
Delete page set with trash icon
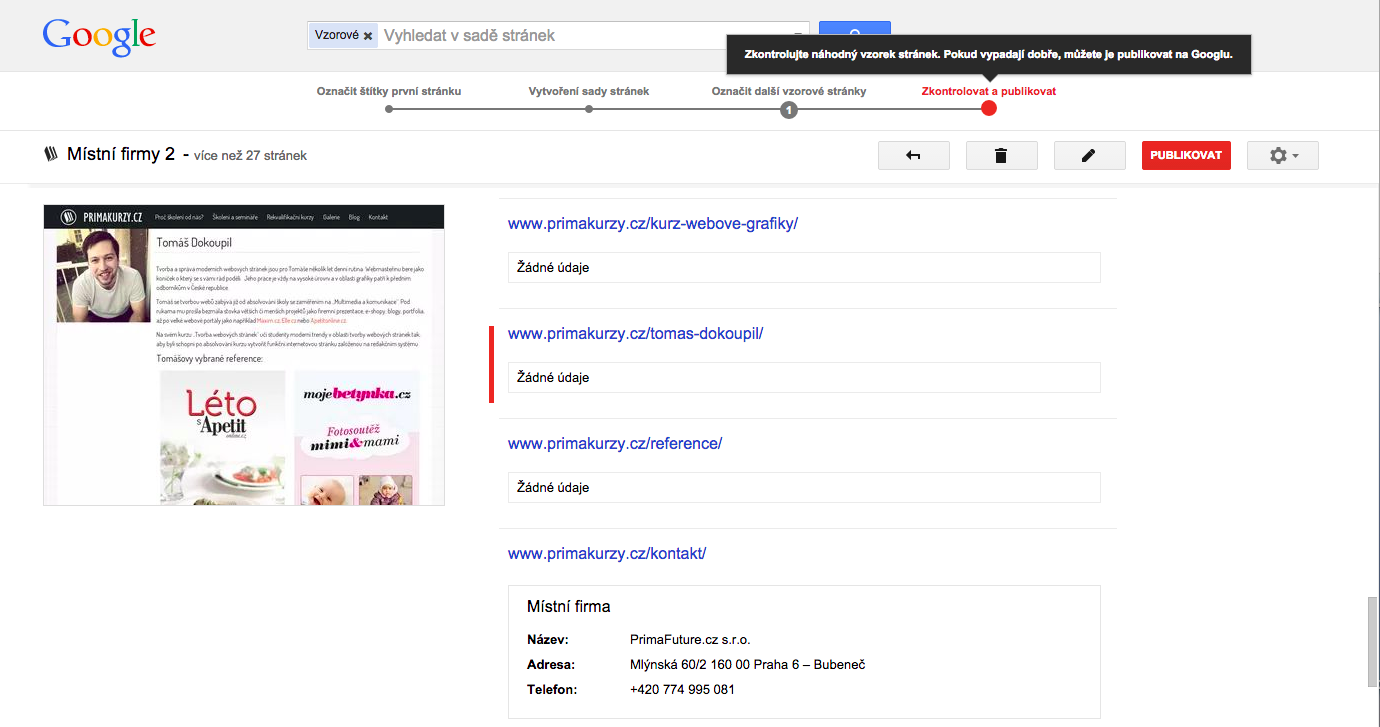[x=1002, y=156]
